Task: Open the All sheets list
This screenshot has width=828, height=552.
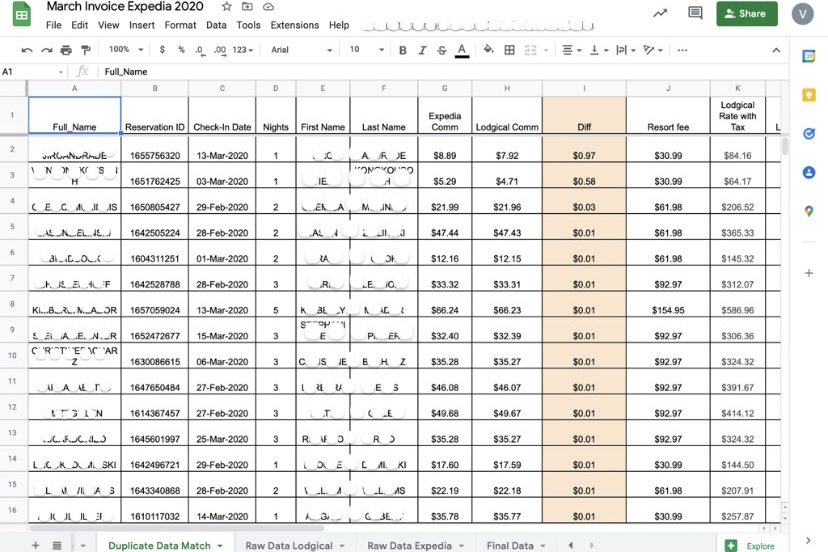Action: coord(57,545)
